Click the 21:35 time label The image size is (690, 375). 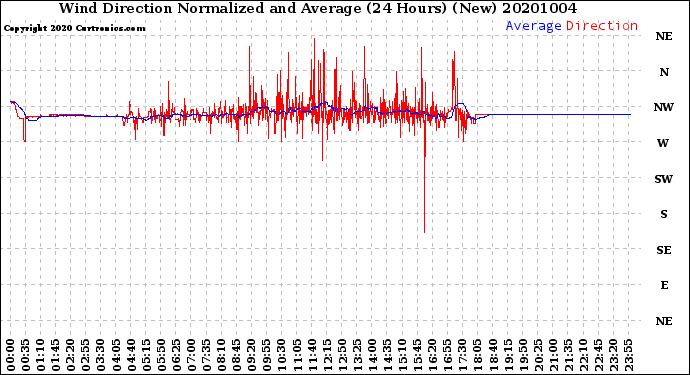(569, 355)
